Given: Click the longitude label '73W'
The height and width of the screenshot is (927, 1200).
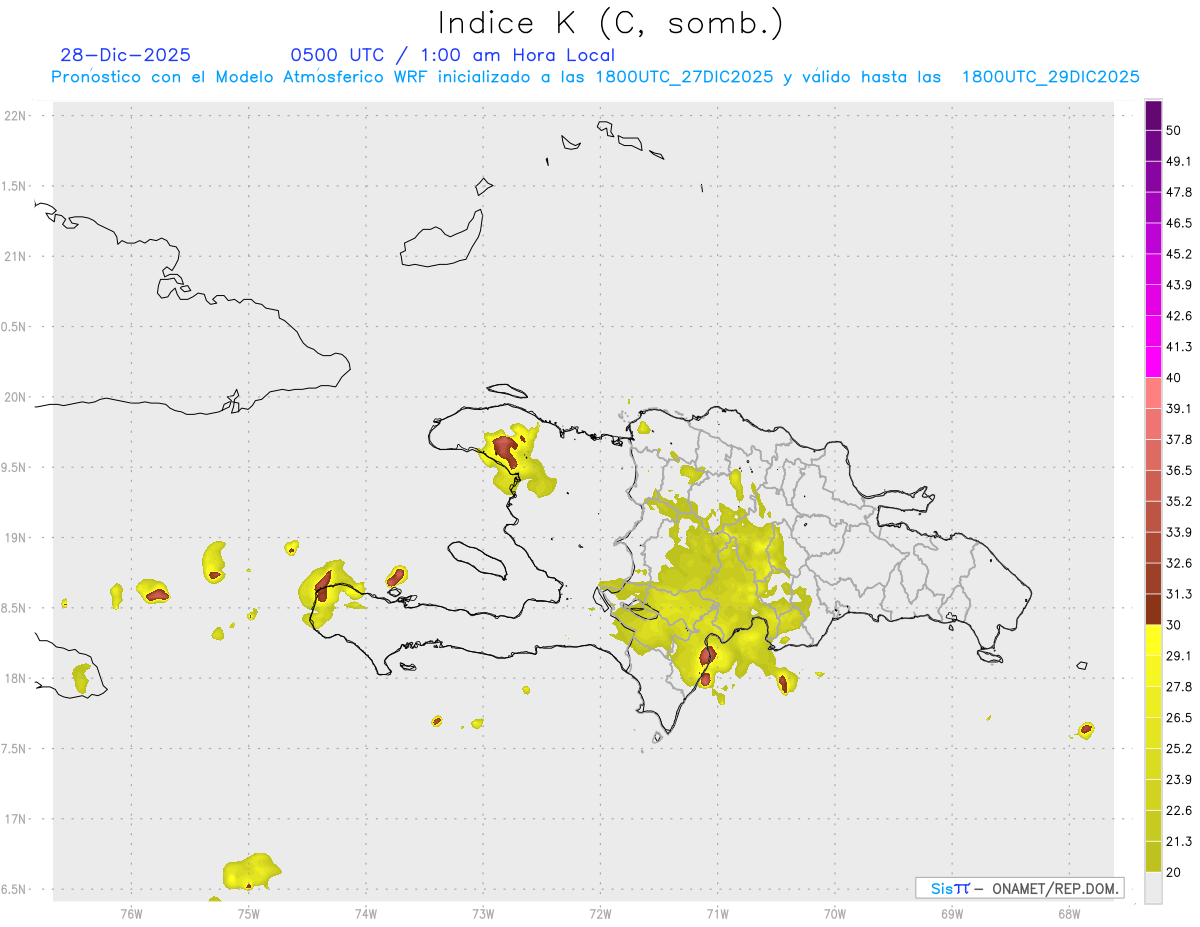Looking at the screenshot, I should click(483, 913).
